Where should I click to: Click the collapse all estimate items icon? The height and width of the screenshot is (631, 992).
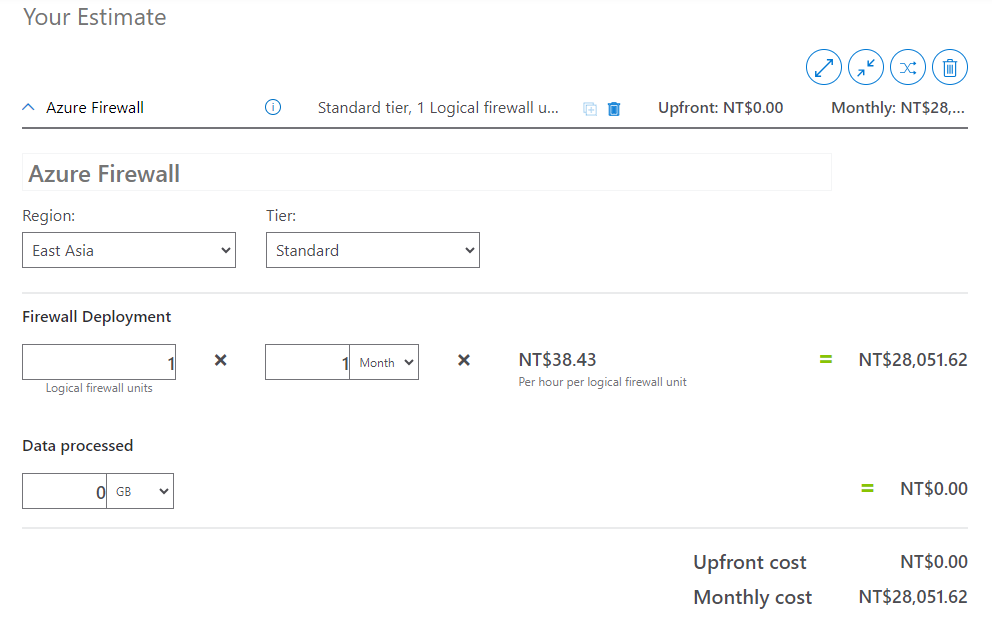pos(865,67)
